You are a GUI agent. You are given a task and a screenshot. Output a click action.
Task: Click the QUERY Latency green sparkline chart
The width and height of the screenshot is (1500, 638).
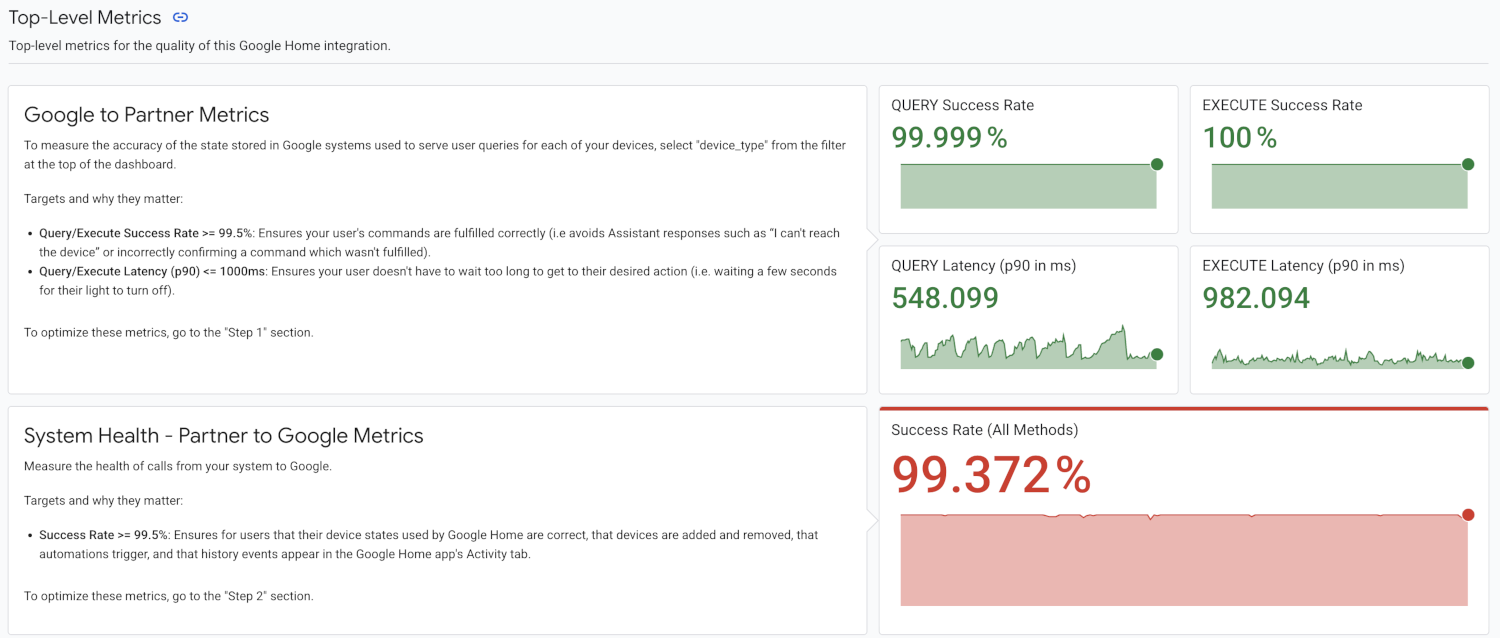[1027, 352]
